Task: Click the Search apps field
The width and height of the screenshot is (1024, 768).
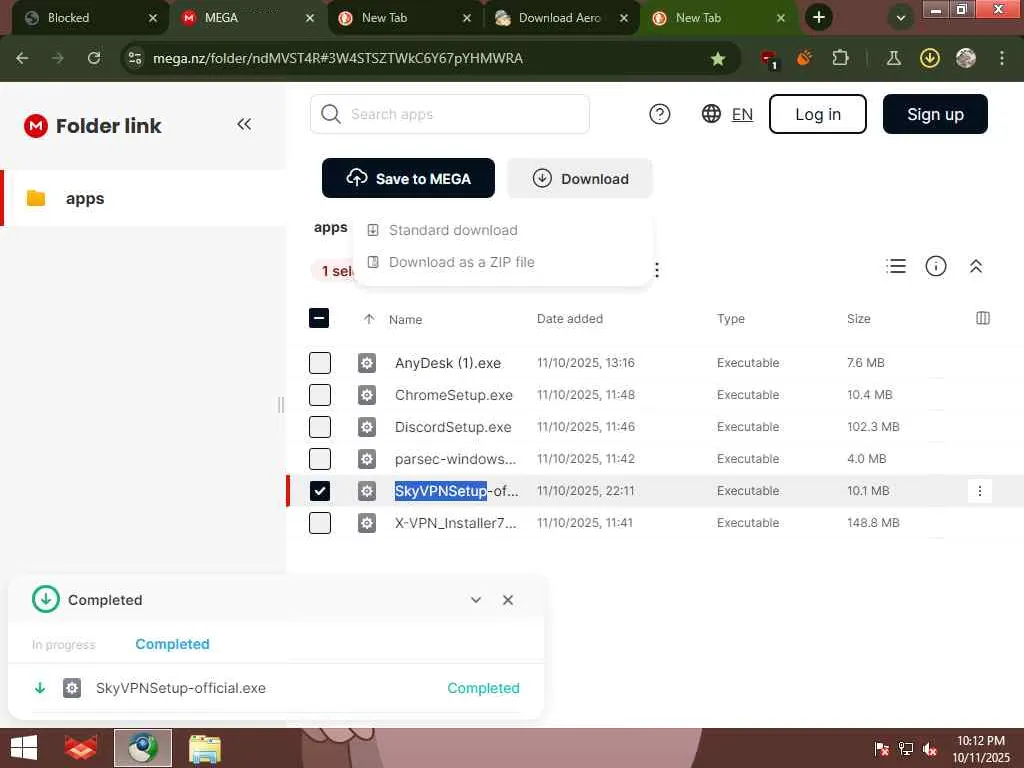Action: [x=450, y=114]
